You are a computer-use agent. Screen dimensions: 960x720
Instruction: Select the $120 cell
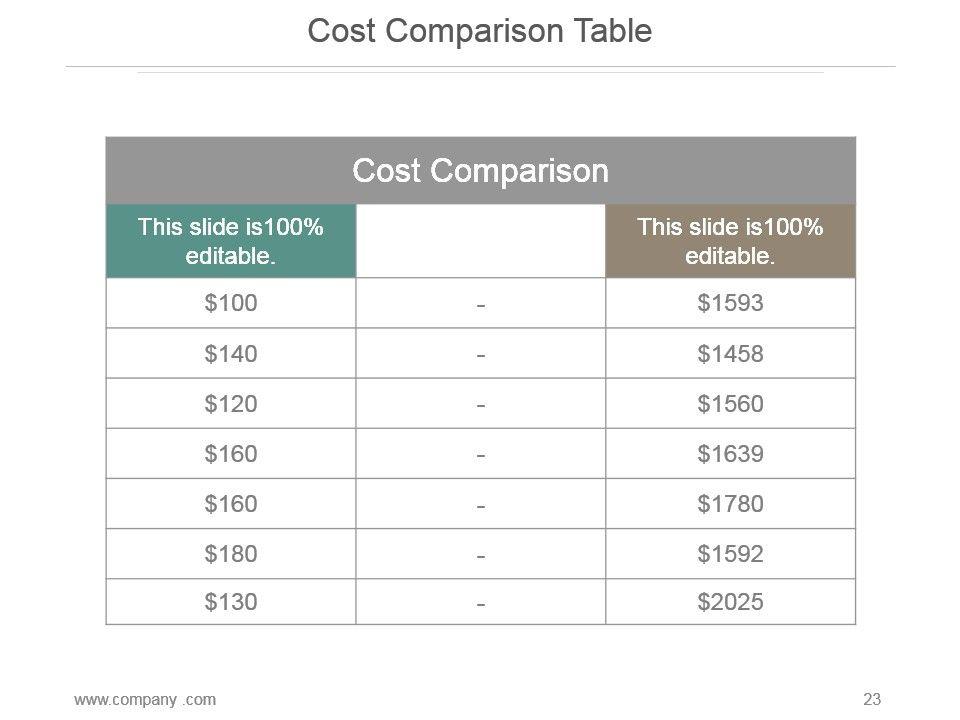[x=231, y=403]
